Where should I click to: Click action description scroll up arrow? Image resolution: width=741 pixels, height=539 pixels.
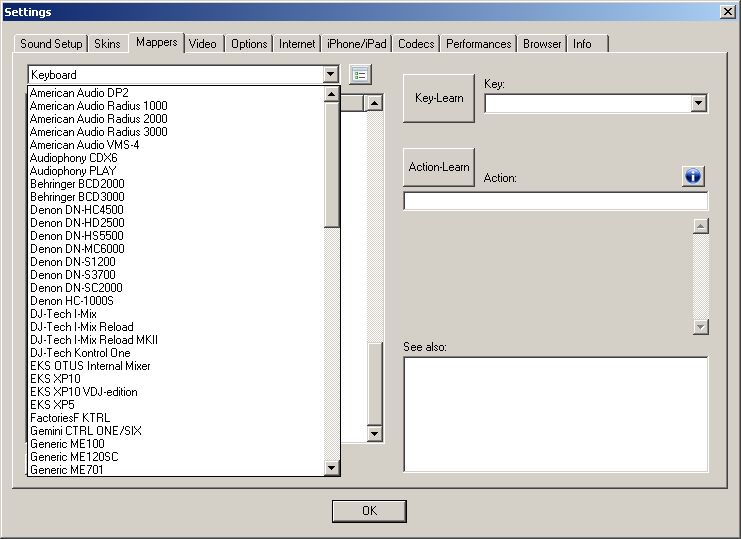pyautogui.click(x=700, y=226)
